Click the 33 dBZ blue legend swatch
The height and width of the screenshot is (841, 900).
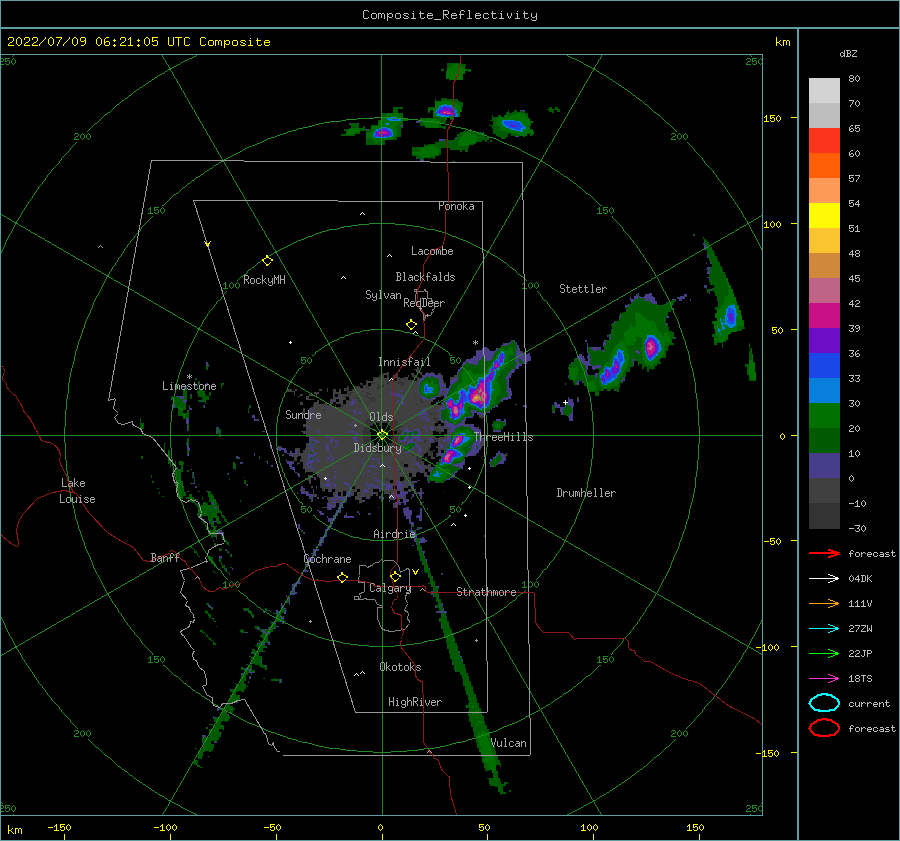(824, 390)
